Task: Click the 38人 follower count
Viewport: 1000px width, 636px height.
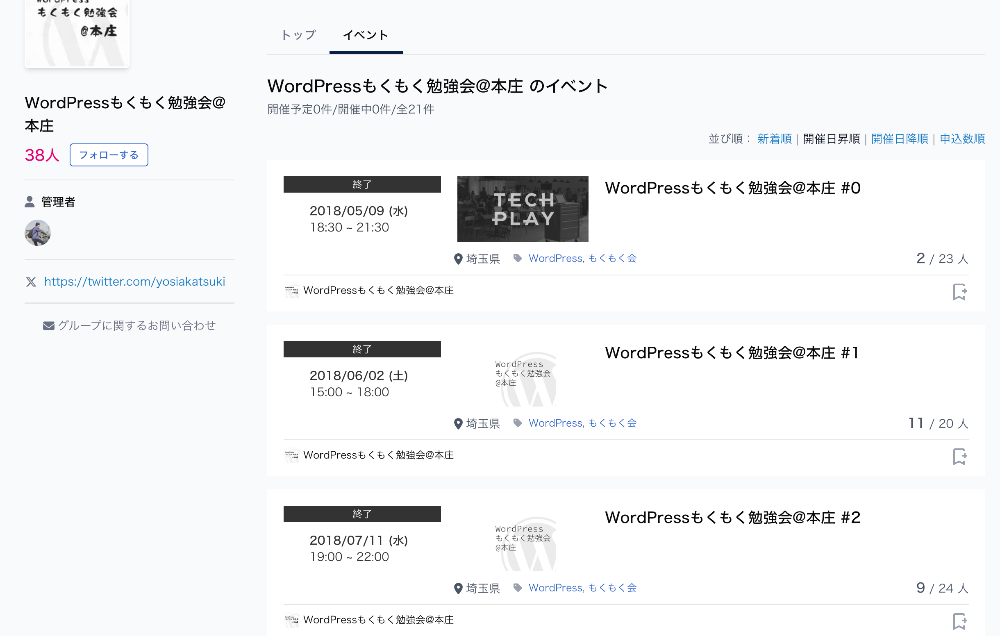Action: pyautogui.click(x=42, y=155)
